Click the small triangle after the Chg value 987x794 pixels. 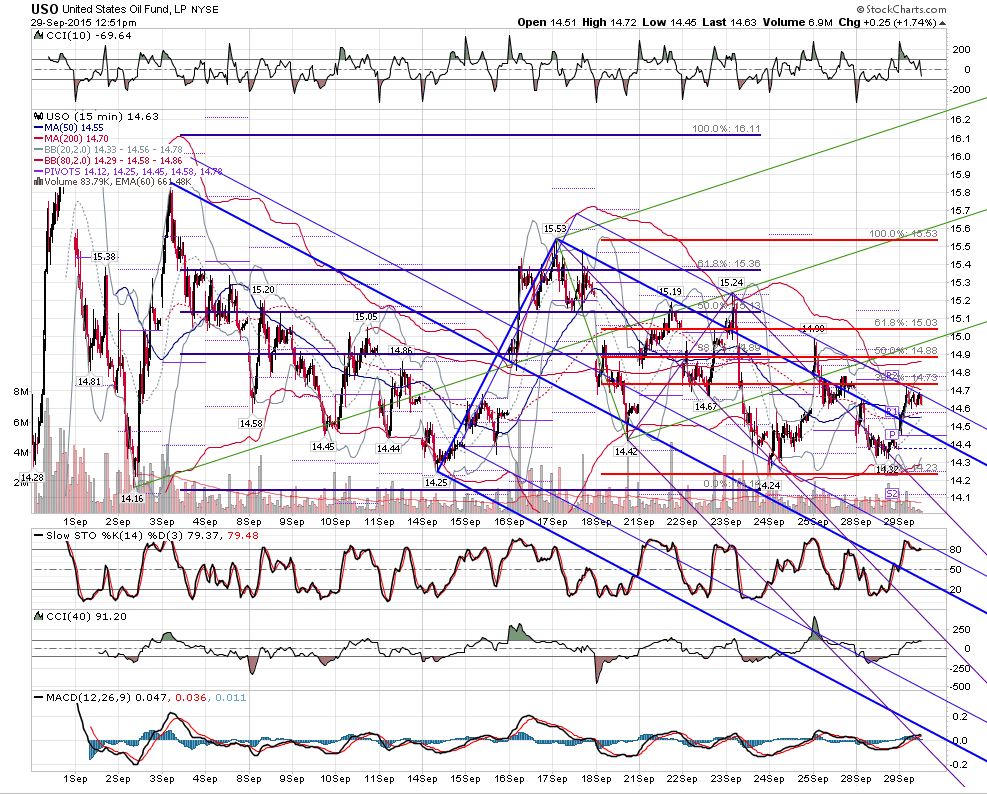click(x=942, y=23)
